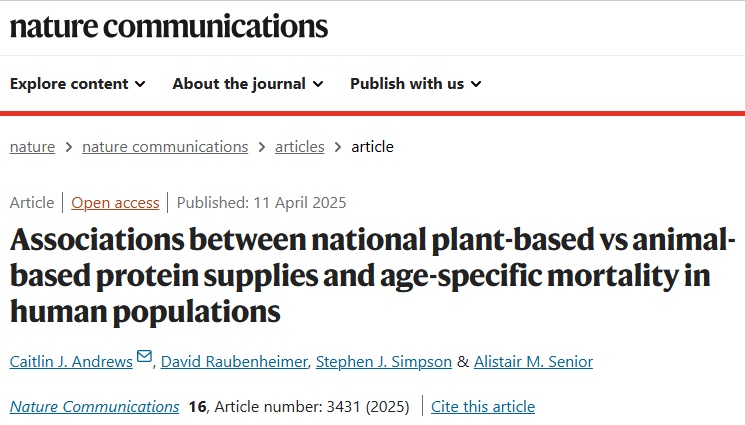The image size is (745, 425).
Task: Click the Published 11 April 2025 date
Action: [261, 203]
